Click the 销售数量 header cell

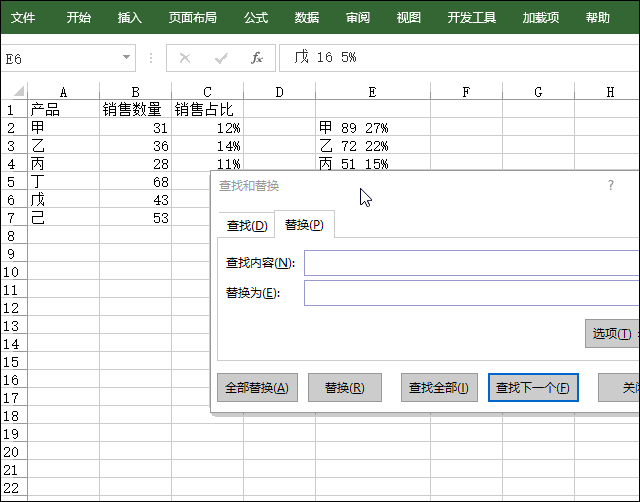point(136,109)
